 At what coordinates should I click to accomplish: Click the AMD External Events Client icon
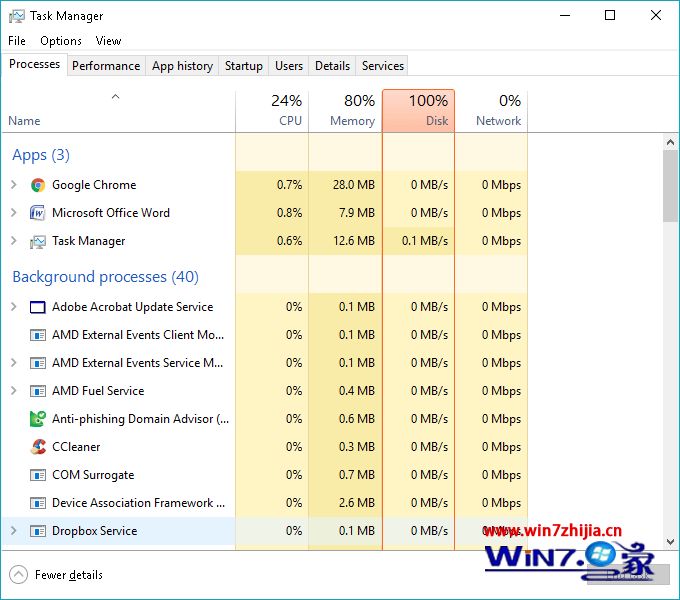[38, 335]
